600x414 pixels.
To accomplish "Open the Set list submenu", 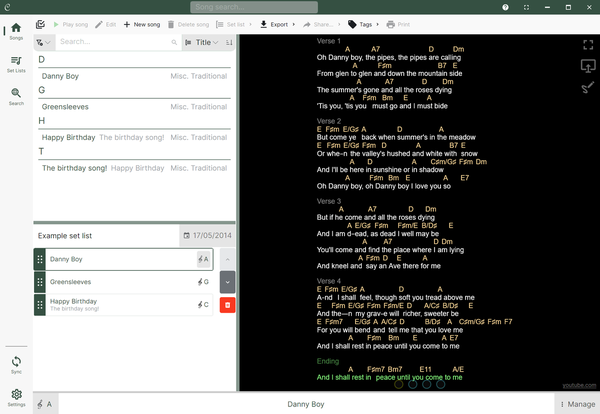I will pyautogui.click(x=234, y=24).
